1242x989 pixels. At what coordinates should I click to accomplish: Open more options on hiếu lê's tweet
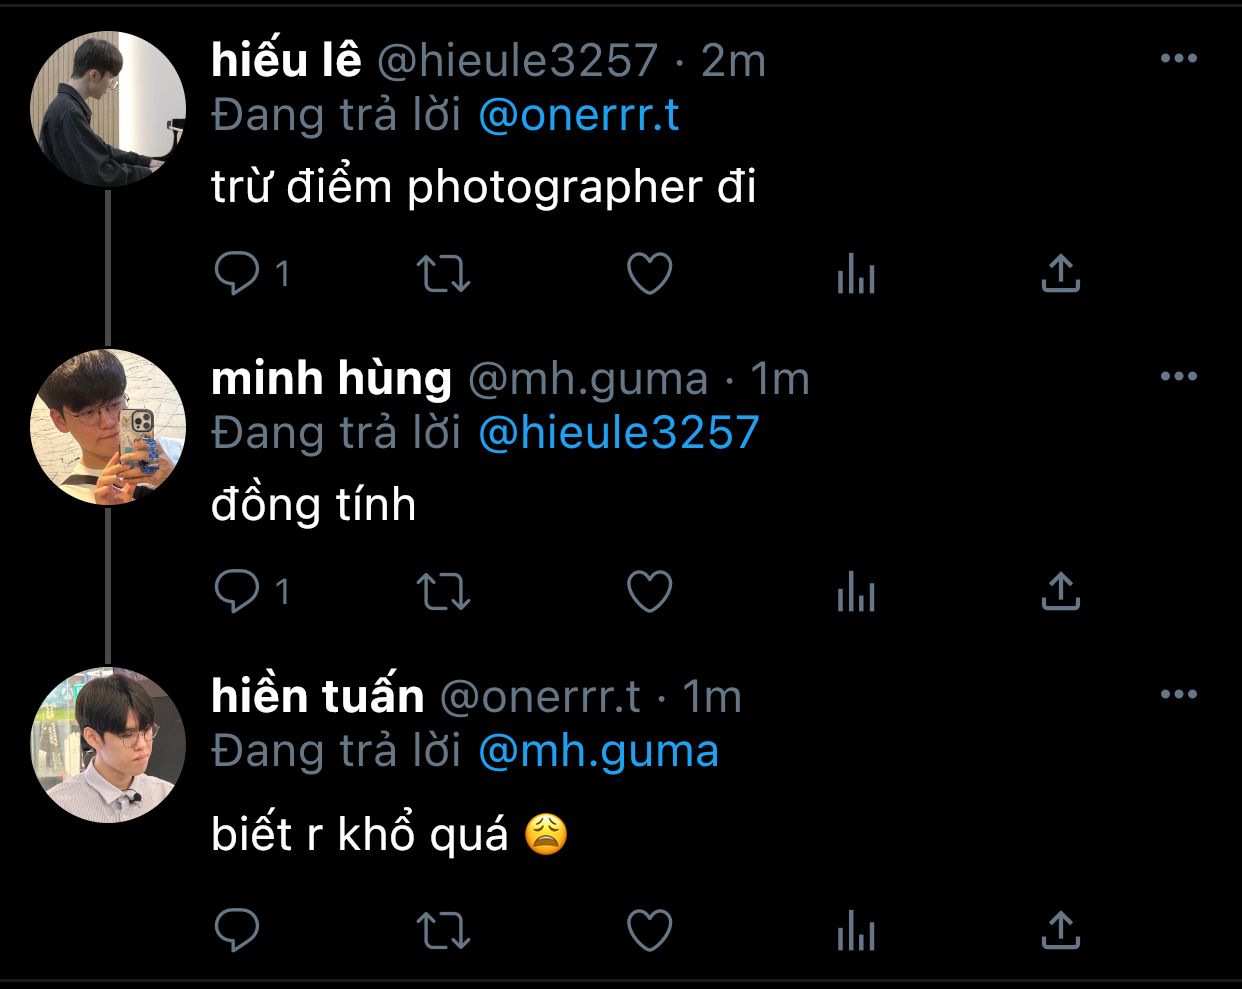[x=1178, y=59]
